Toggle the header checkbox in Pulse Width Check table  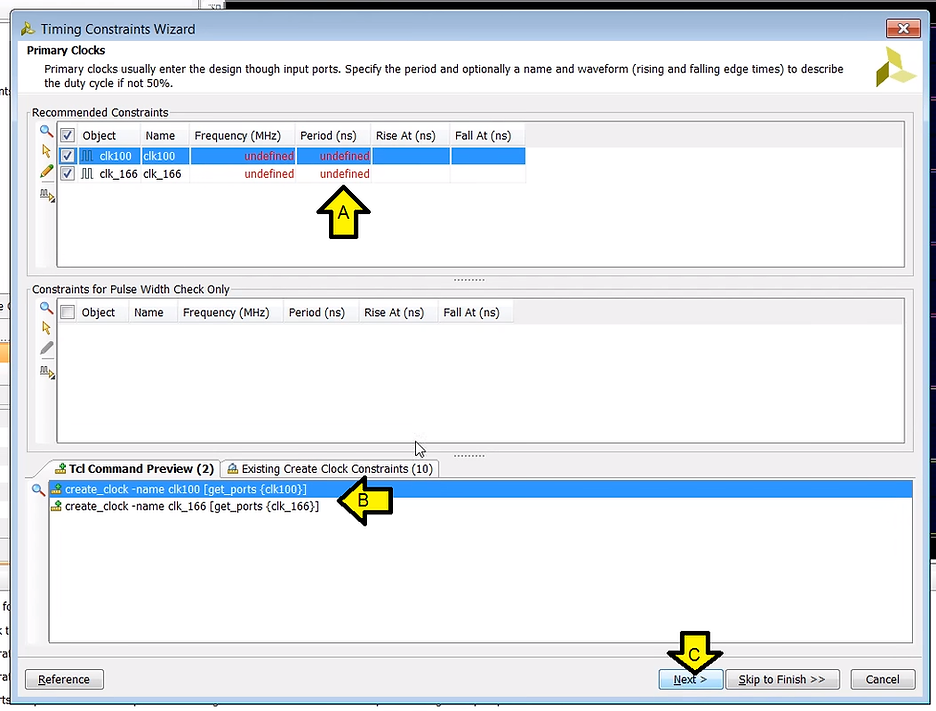coord(66,311)
